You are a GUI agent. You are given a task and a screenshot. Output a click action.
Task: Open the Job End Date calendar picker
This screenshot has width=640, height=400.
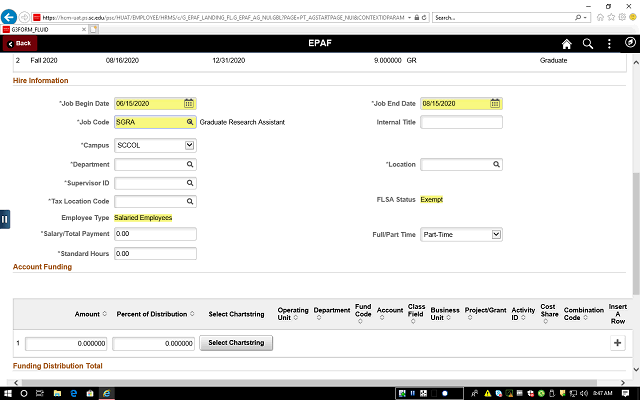[x=495, y=103]
